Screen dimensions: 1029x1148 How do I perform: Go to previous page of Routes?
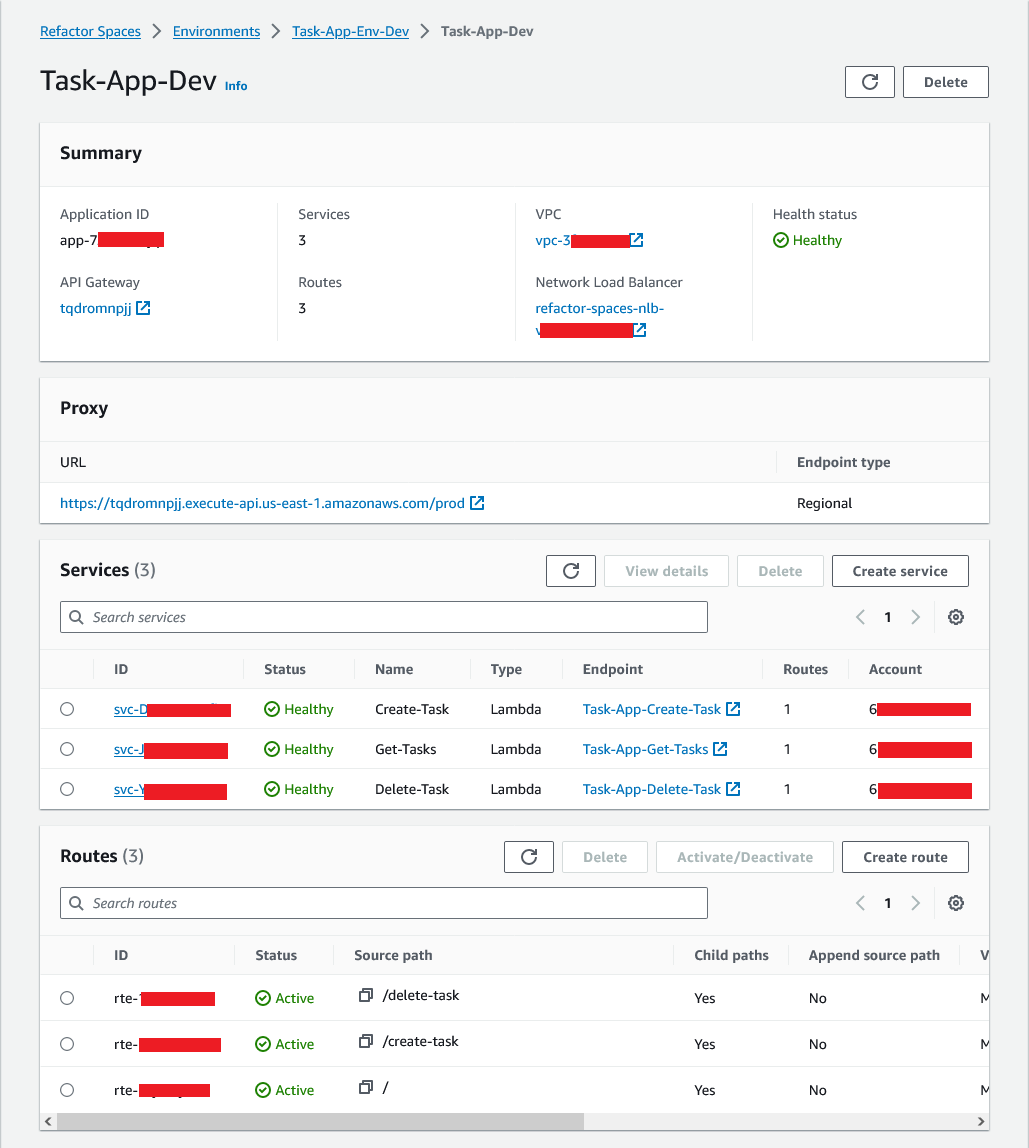pyautogui.click(x=861, y=903)
